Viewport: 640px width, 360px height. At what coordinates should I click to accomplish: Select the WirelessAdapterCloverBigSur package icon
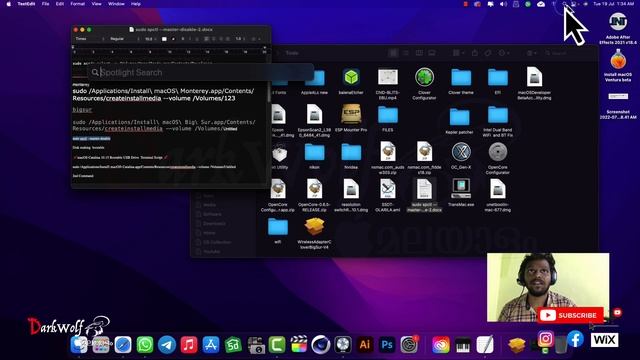314,227
